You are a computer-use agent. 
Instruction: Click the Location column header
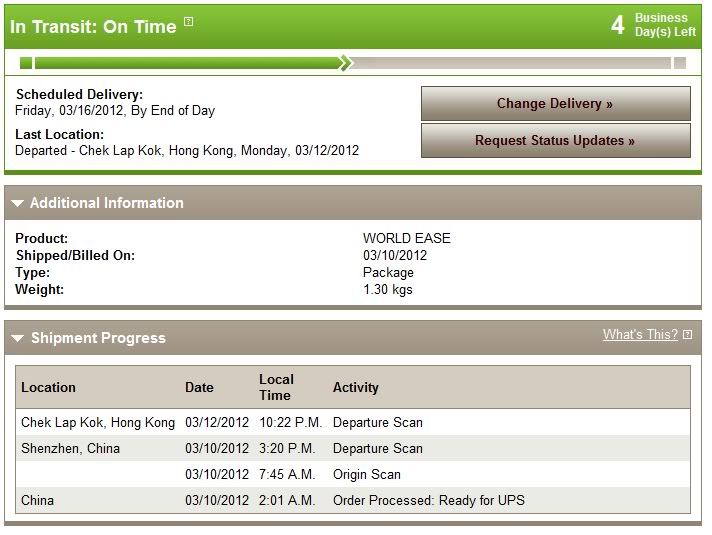48,387
